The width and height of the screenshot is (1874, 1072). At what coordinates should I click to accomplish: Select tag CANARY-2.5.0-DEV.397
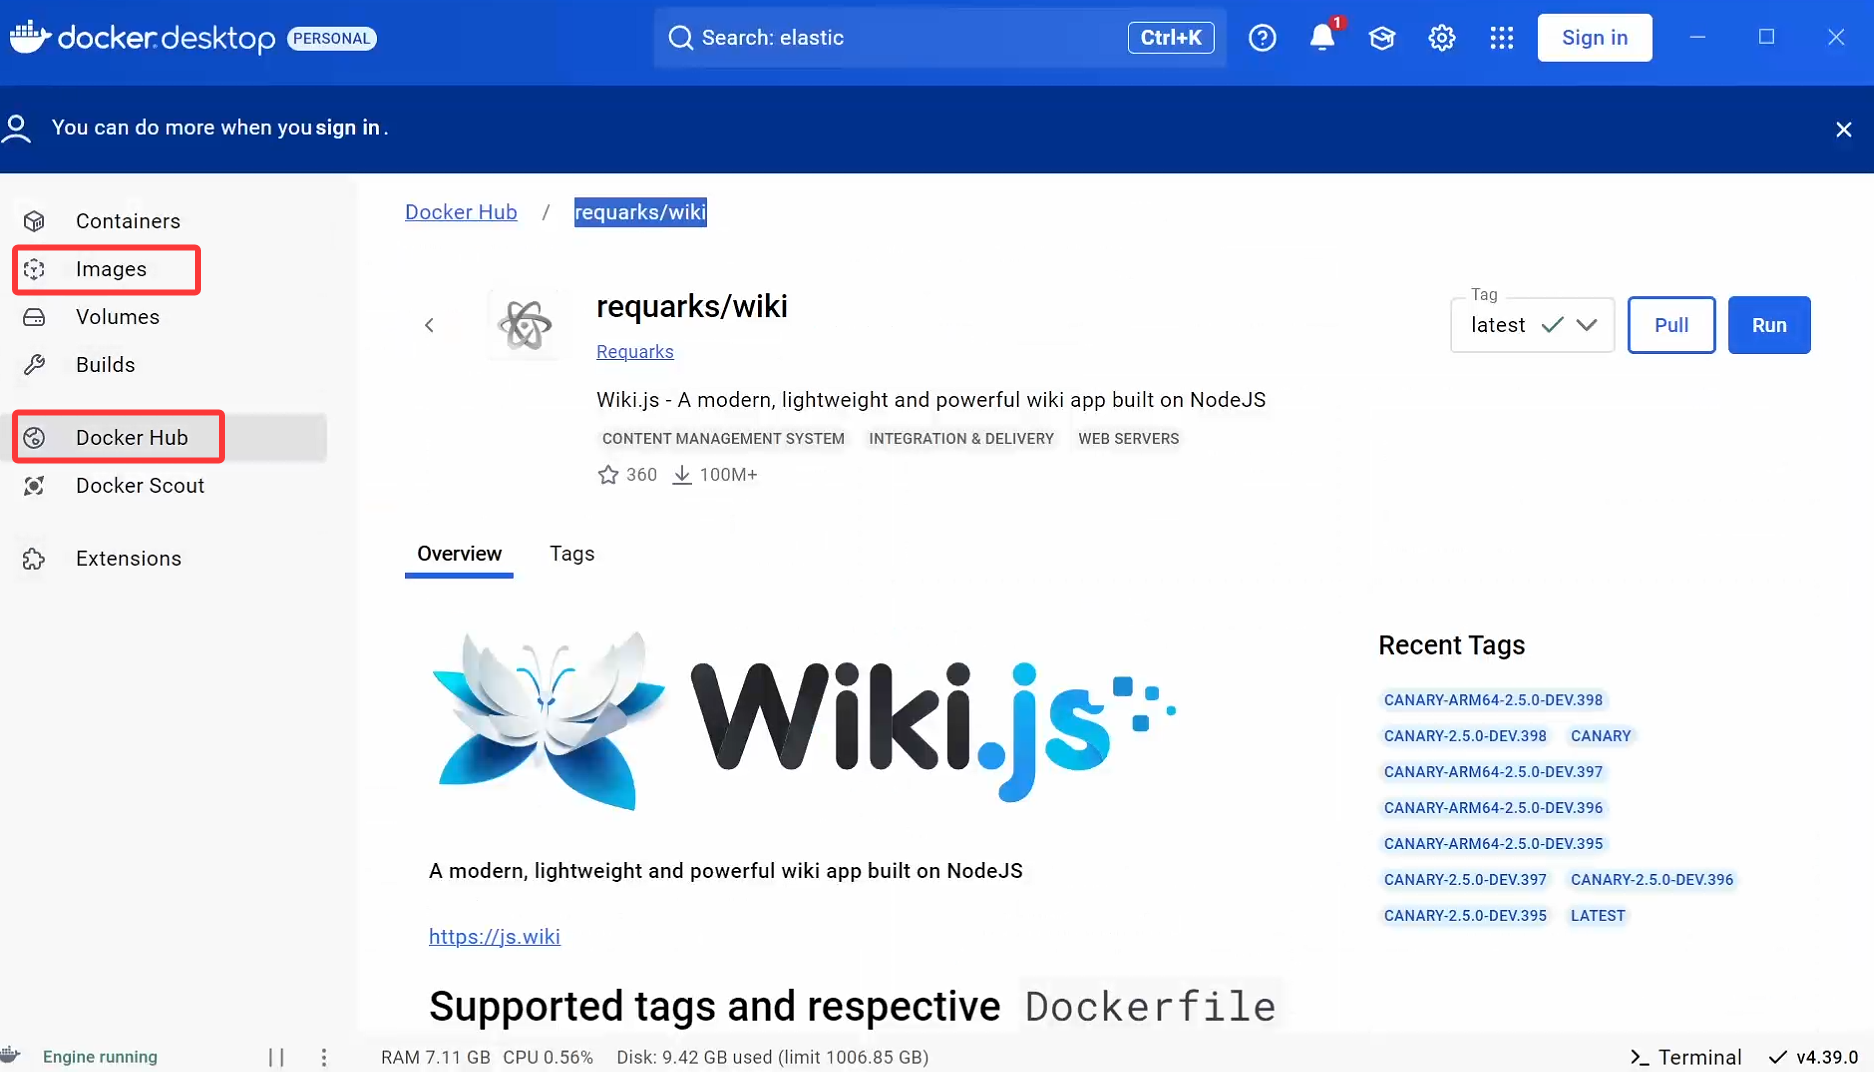point(1465,880)
